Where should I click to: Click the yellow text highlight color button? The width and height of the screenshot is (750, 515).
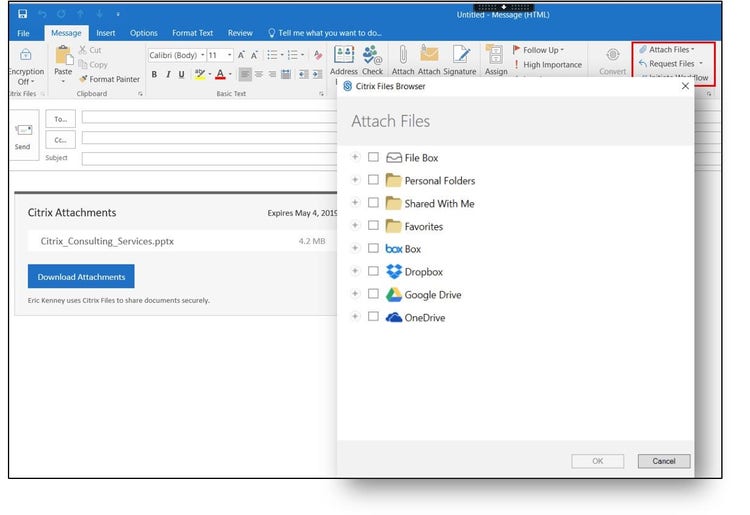pyautogui.click(x=199, y=74)
